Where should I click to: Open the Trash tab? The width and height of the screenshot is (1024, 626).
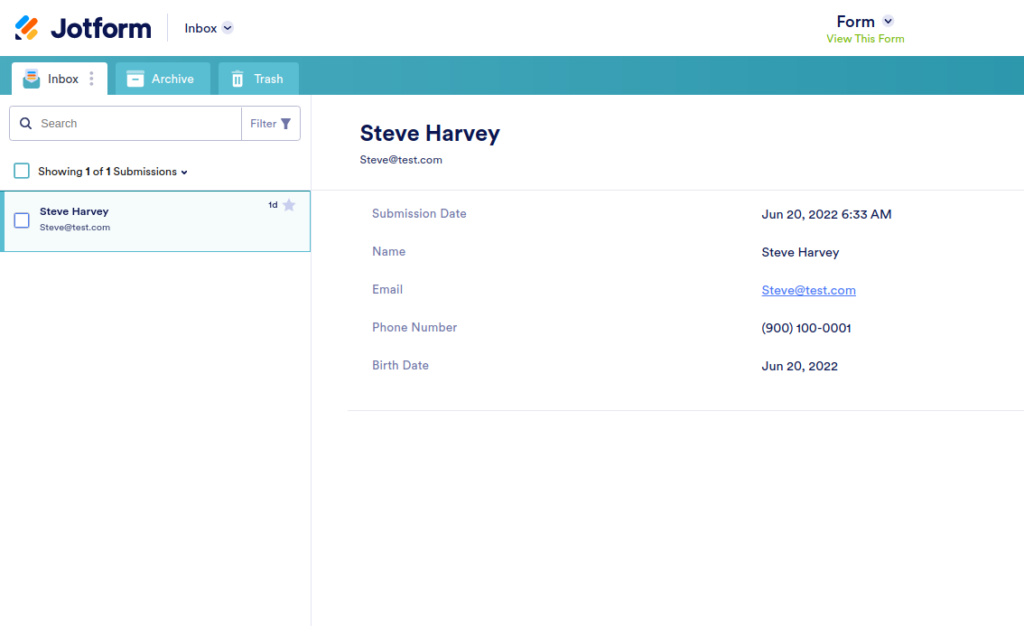(x=258, y=79)
